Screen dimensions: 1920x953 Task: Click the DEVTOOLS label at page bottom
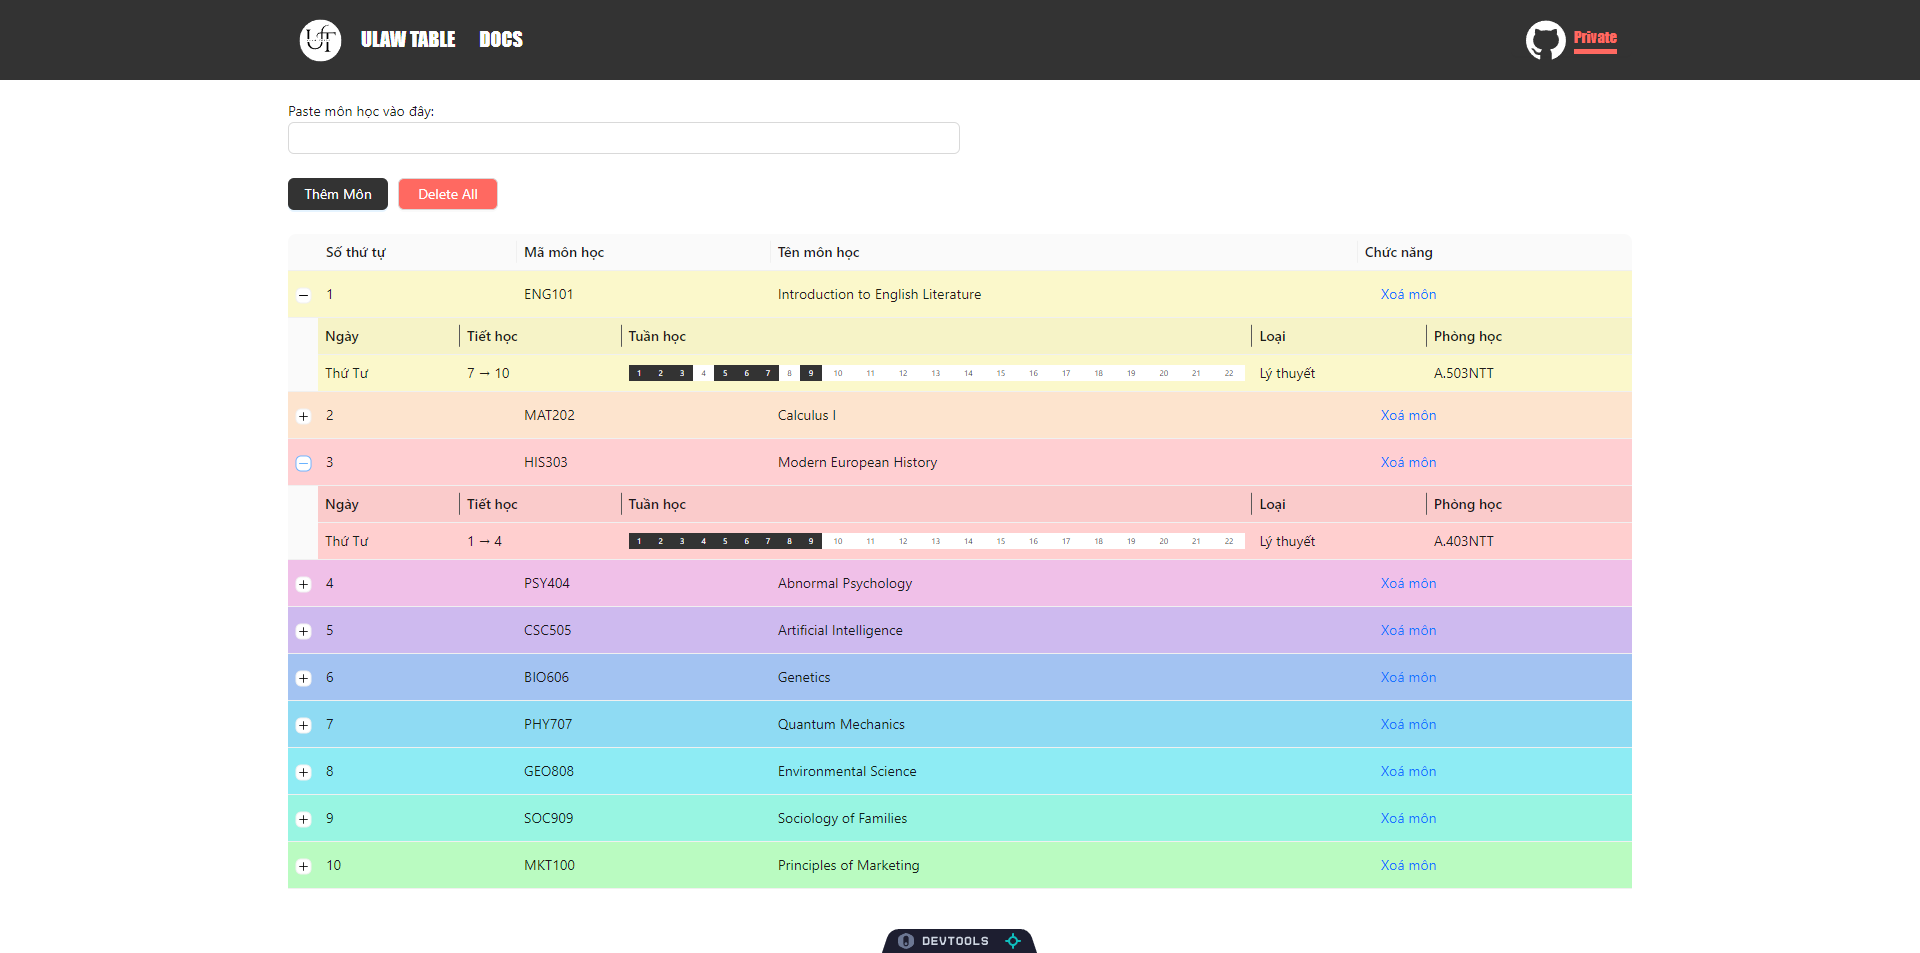(x=955, y=941)
